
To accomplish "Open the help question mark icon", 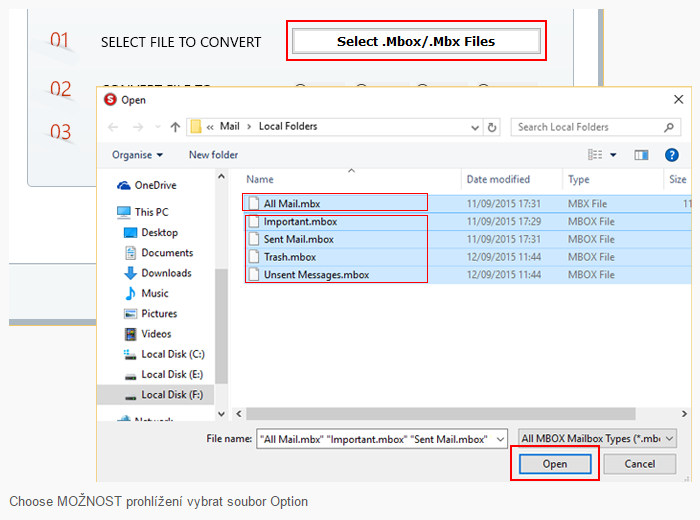I will (x=672, y=155).
